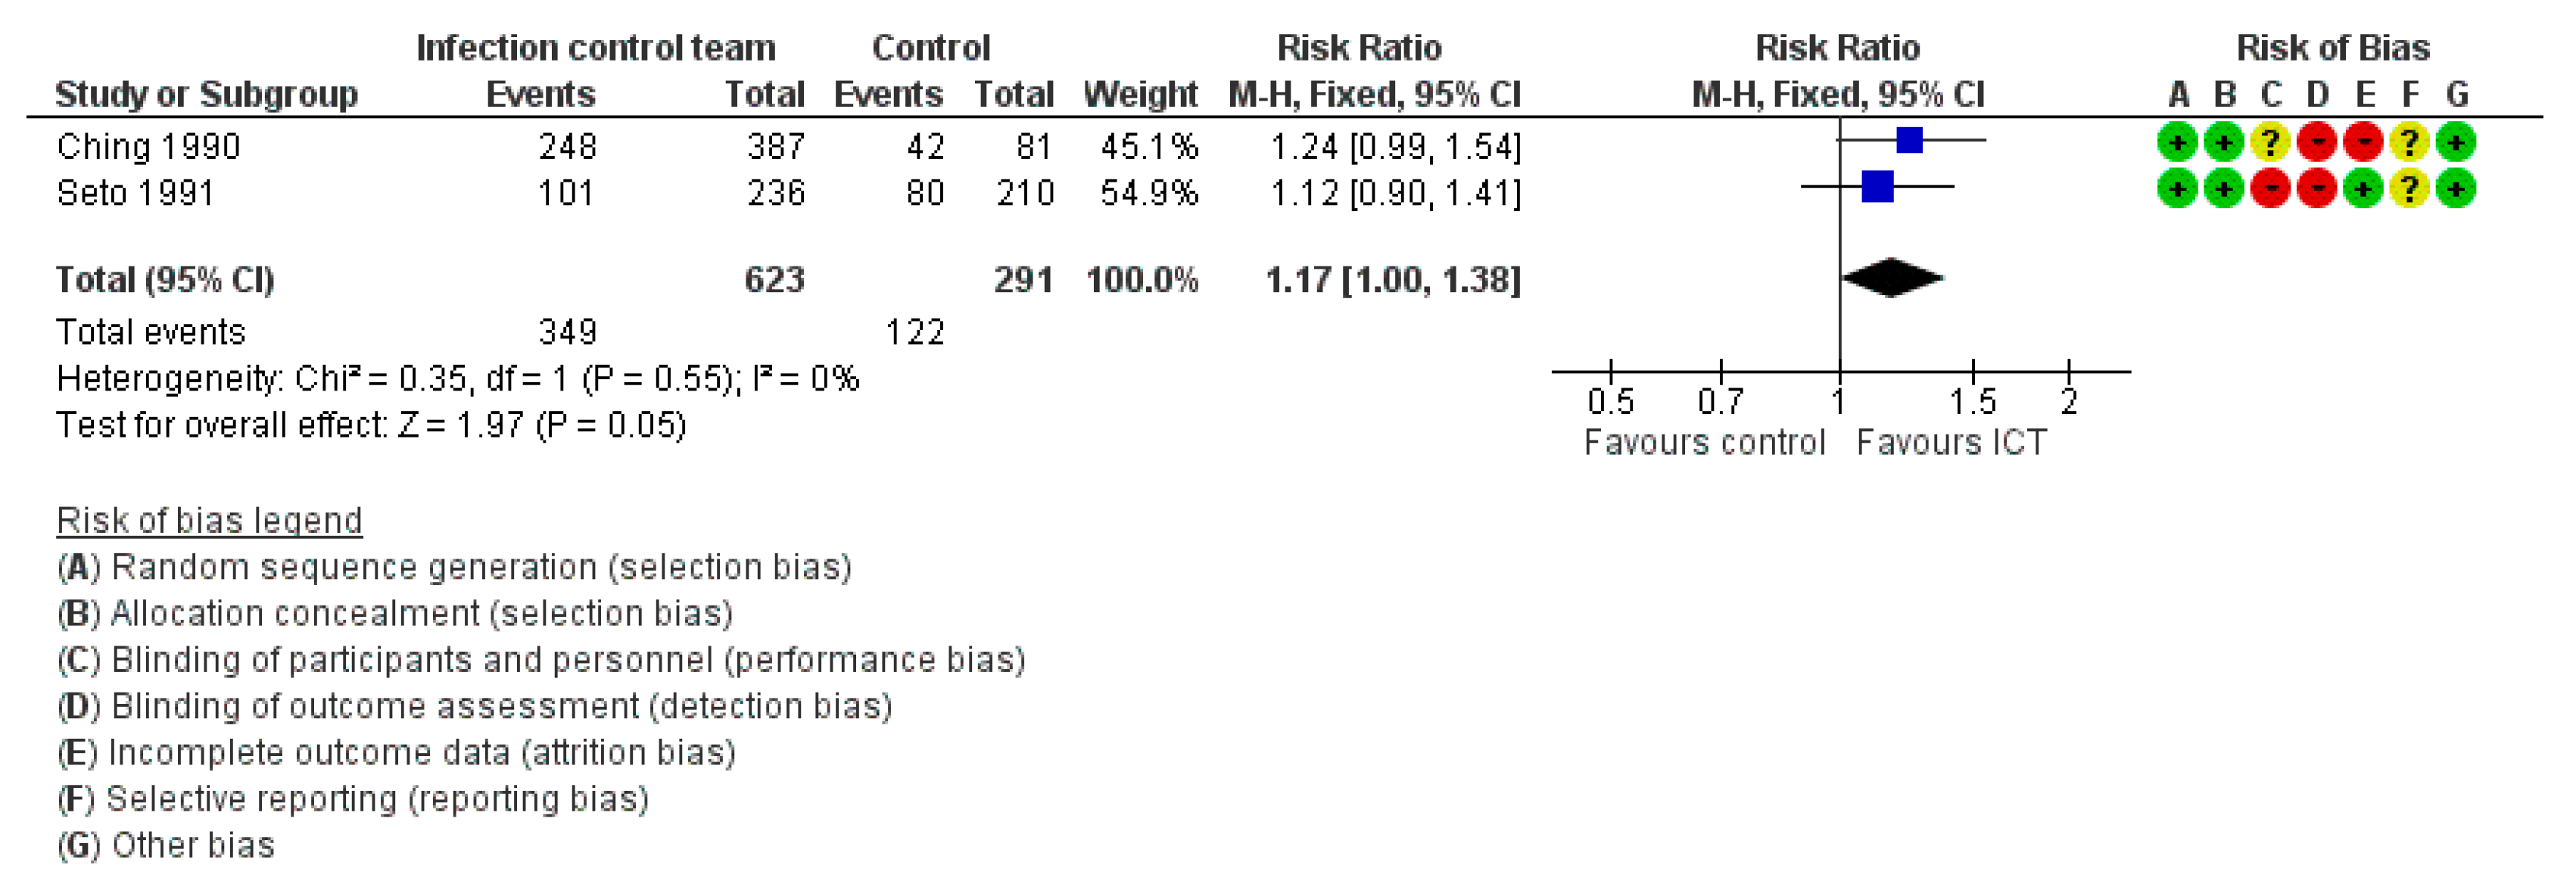The height and width of the screenshot is (884, 2576).
Task: Click Seto 1991 yellow question circle under column F
Action: tap(2409, 189)
